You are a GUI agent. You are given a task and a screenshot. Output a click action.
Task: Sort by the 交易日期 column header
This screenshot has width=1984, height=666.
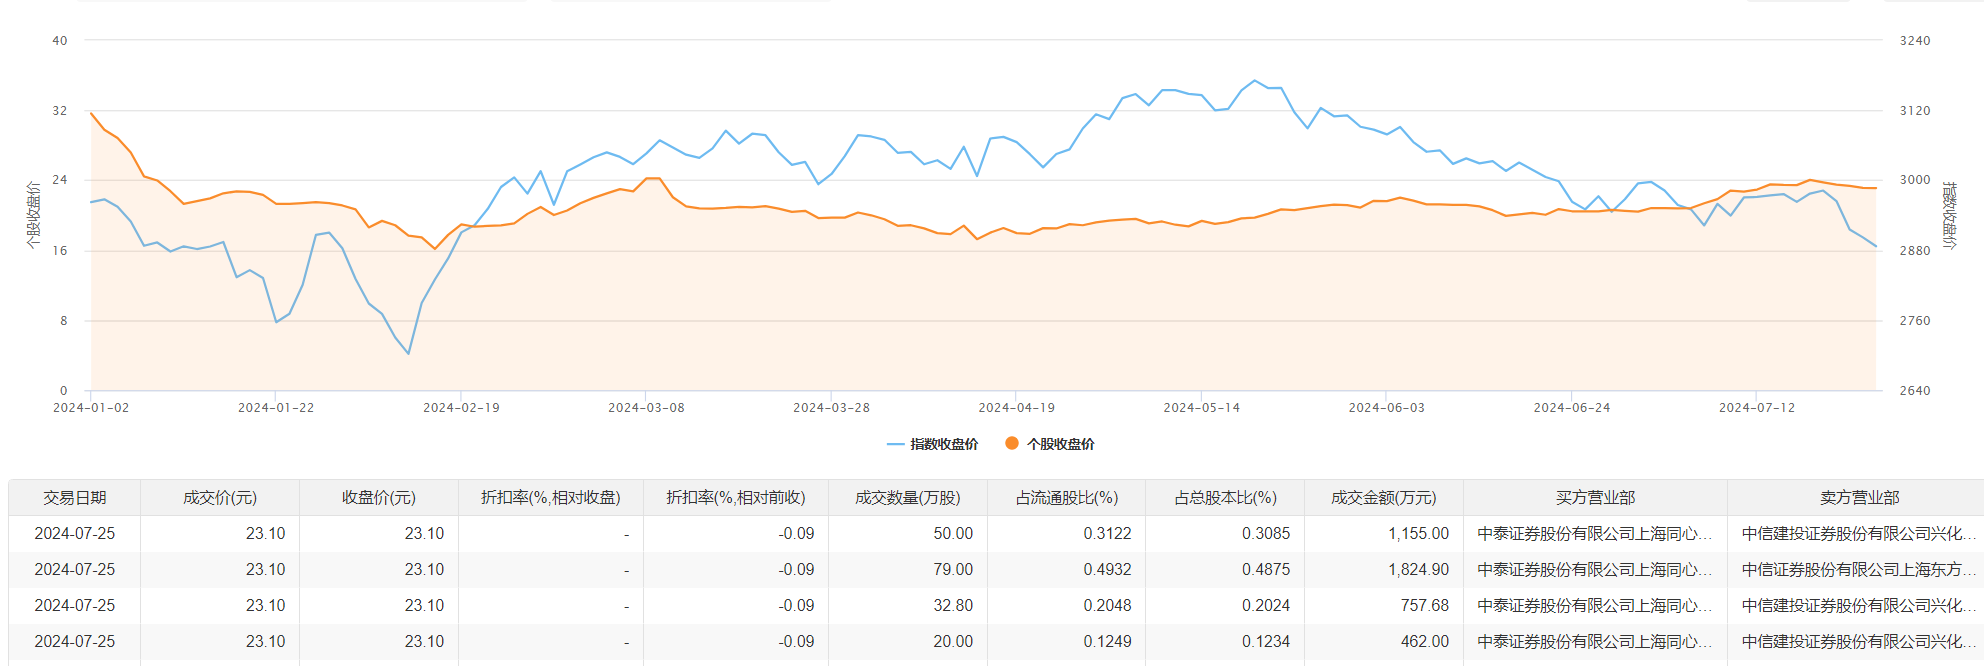74,498
